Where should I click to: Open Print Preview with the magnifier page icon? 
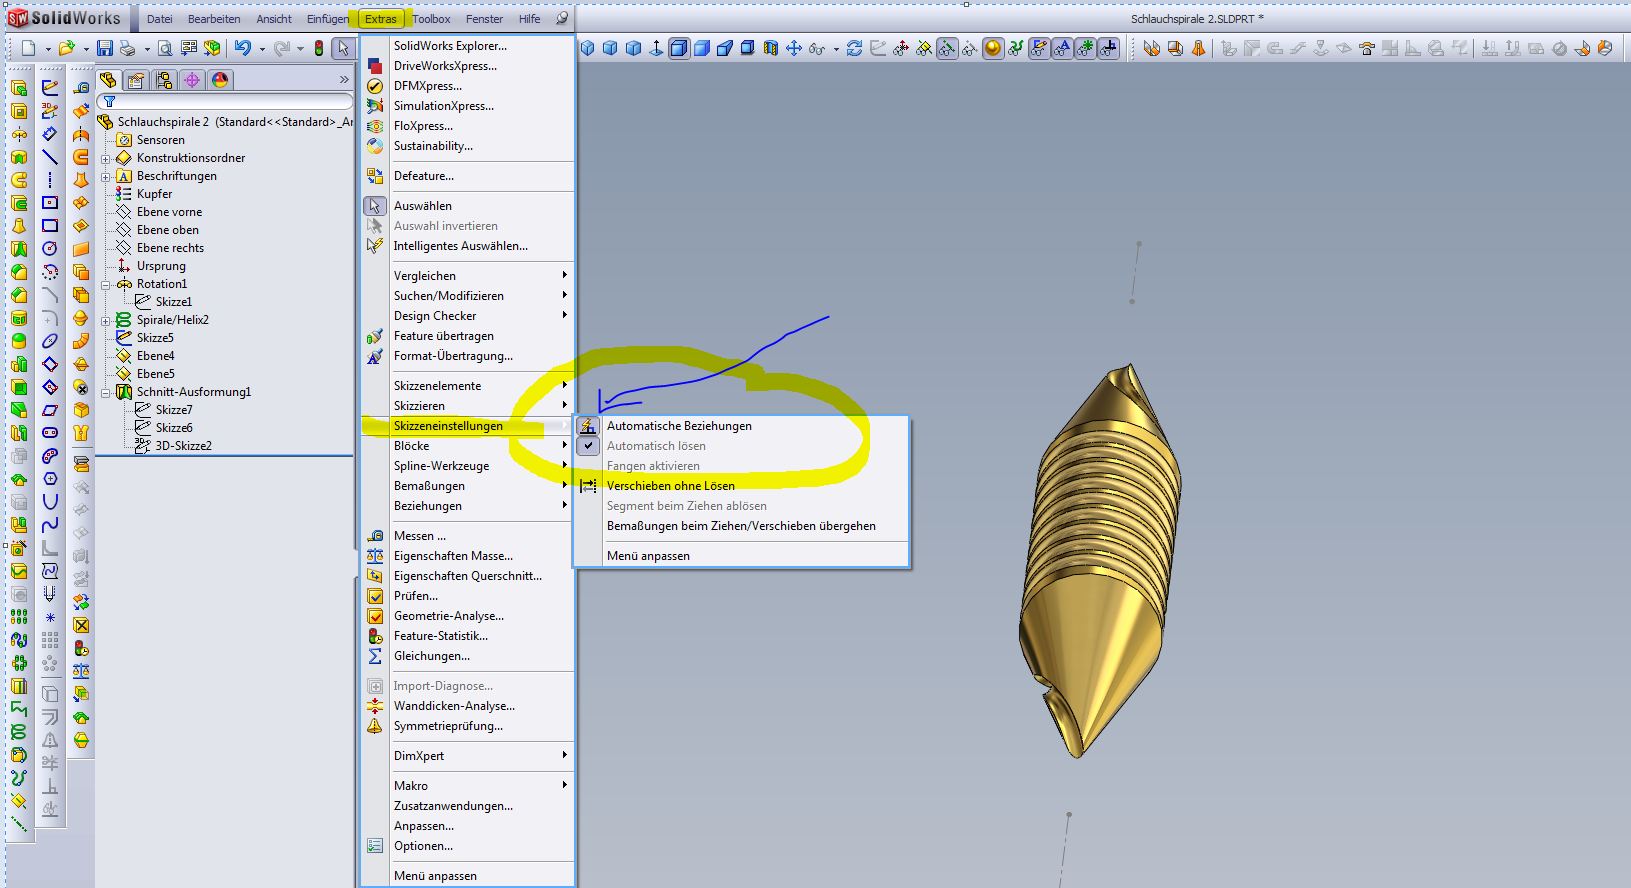(165, 48)
